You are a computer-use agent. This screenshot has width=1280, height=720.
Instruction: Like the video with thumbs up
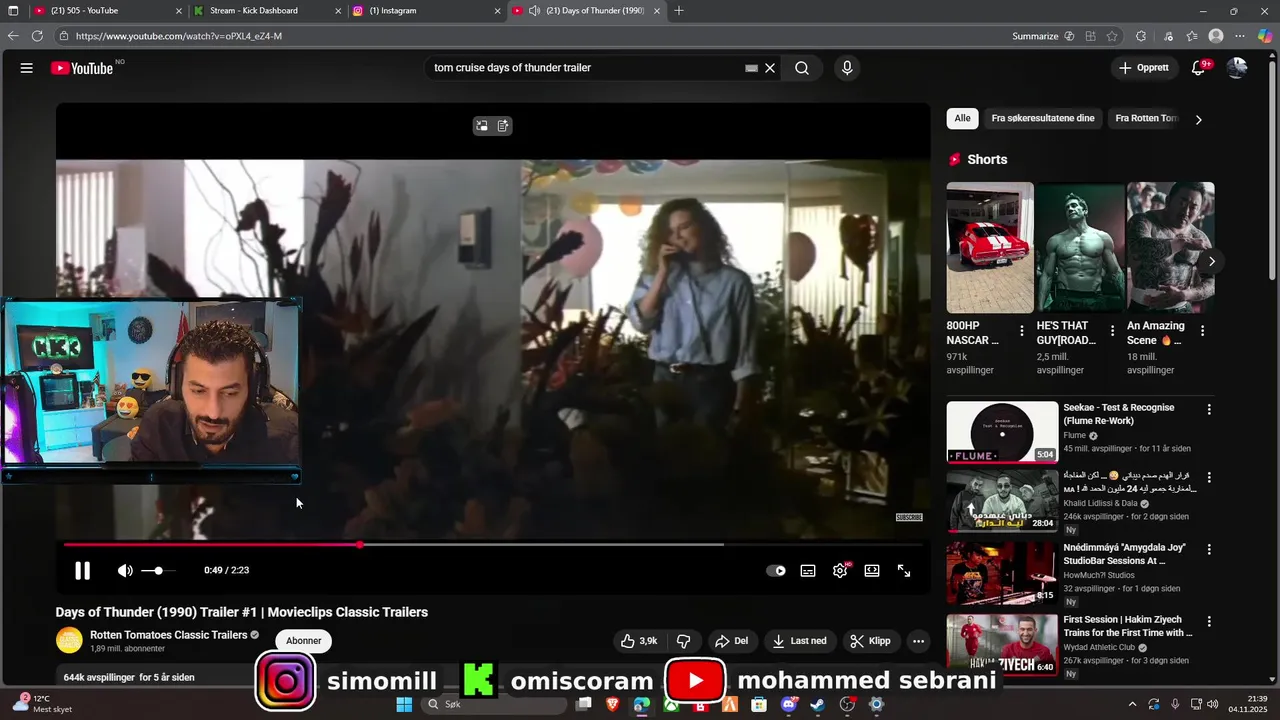[x=639, y=641]
